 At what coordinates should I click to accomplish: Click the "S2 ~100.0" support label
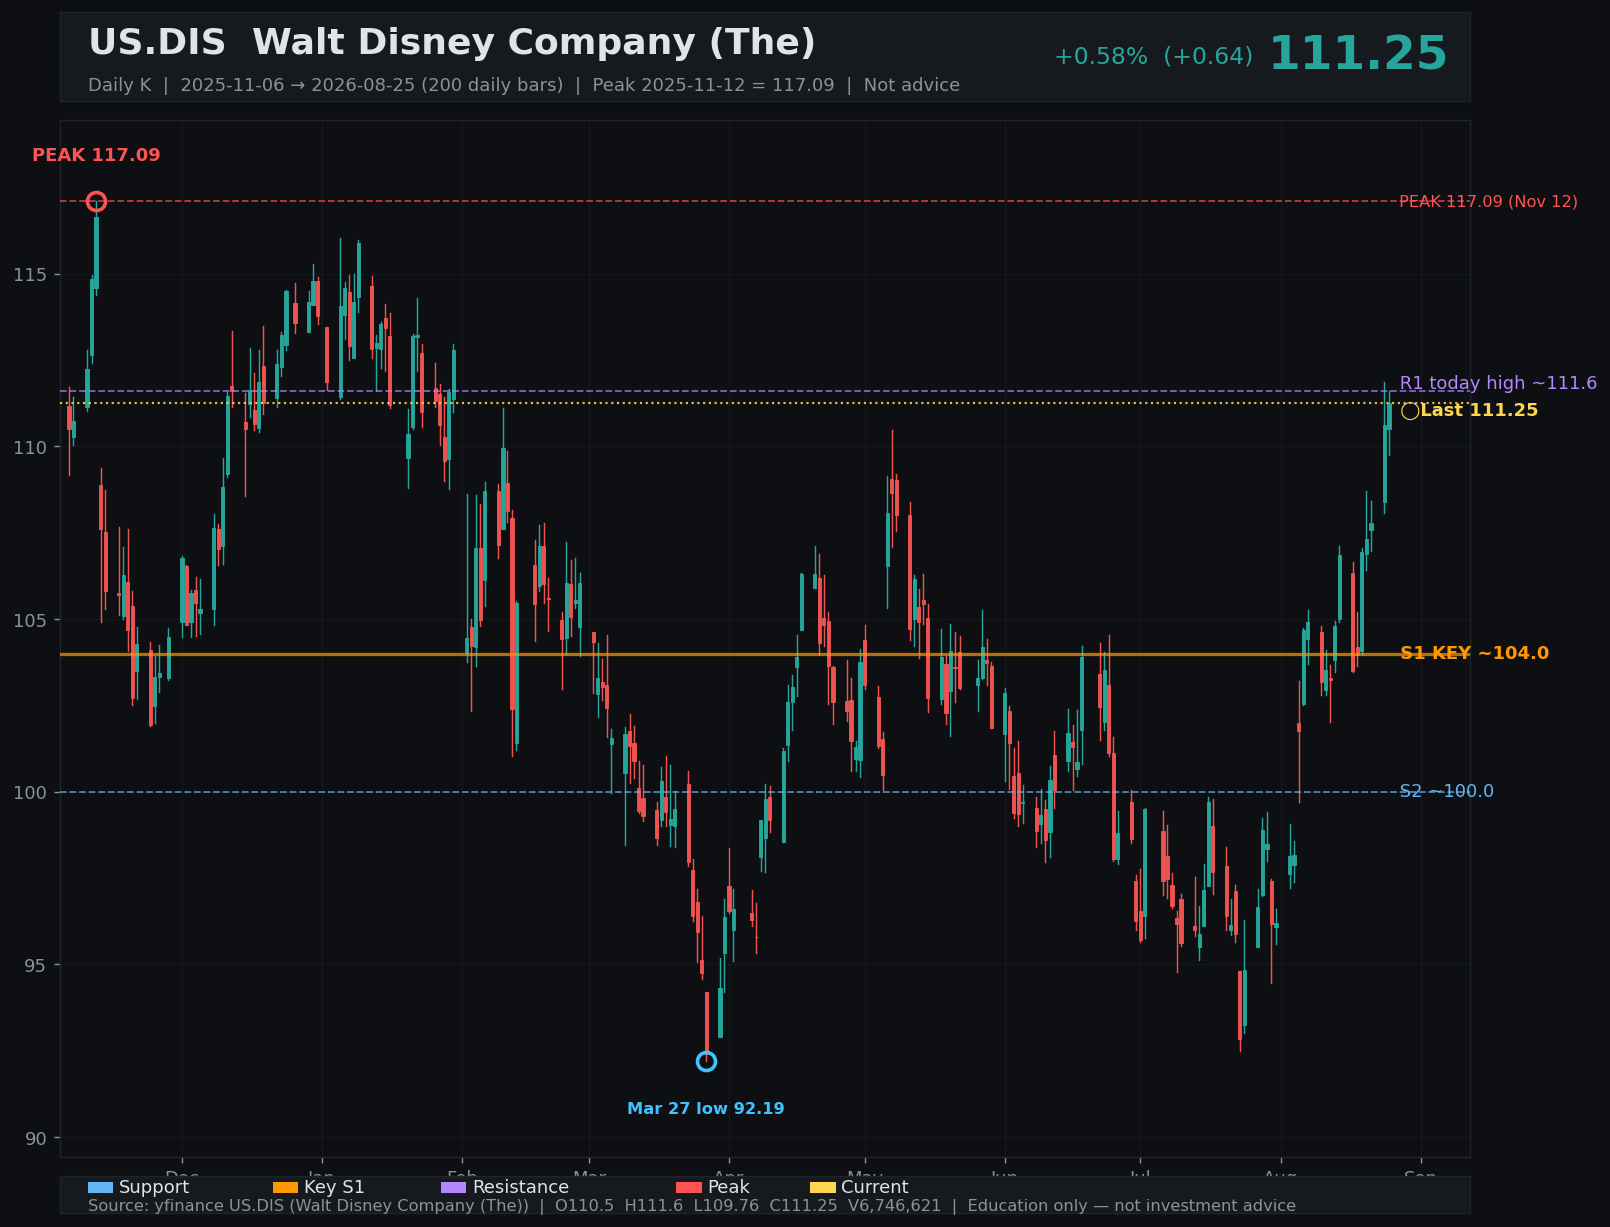point(1446,792)
